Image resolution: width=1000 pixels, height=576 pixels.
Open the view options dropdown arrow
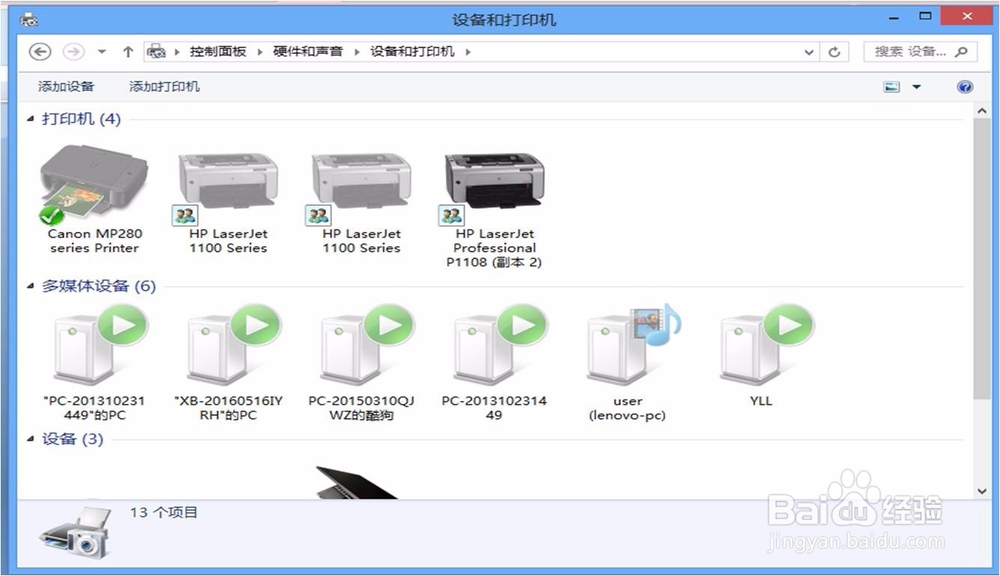[916, 87]
